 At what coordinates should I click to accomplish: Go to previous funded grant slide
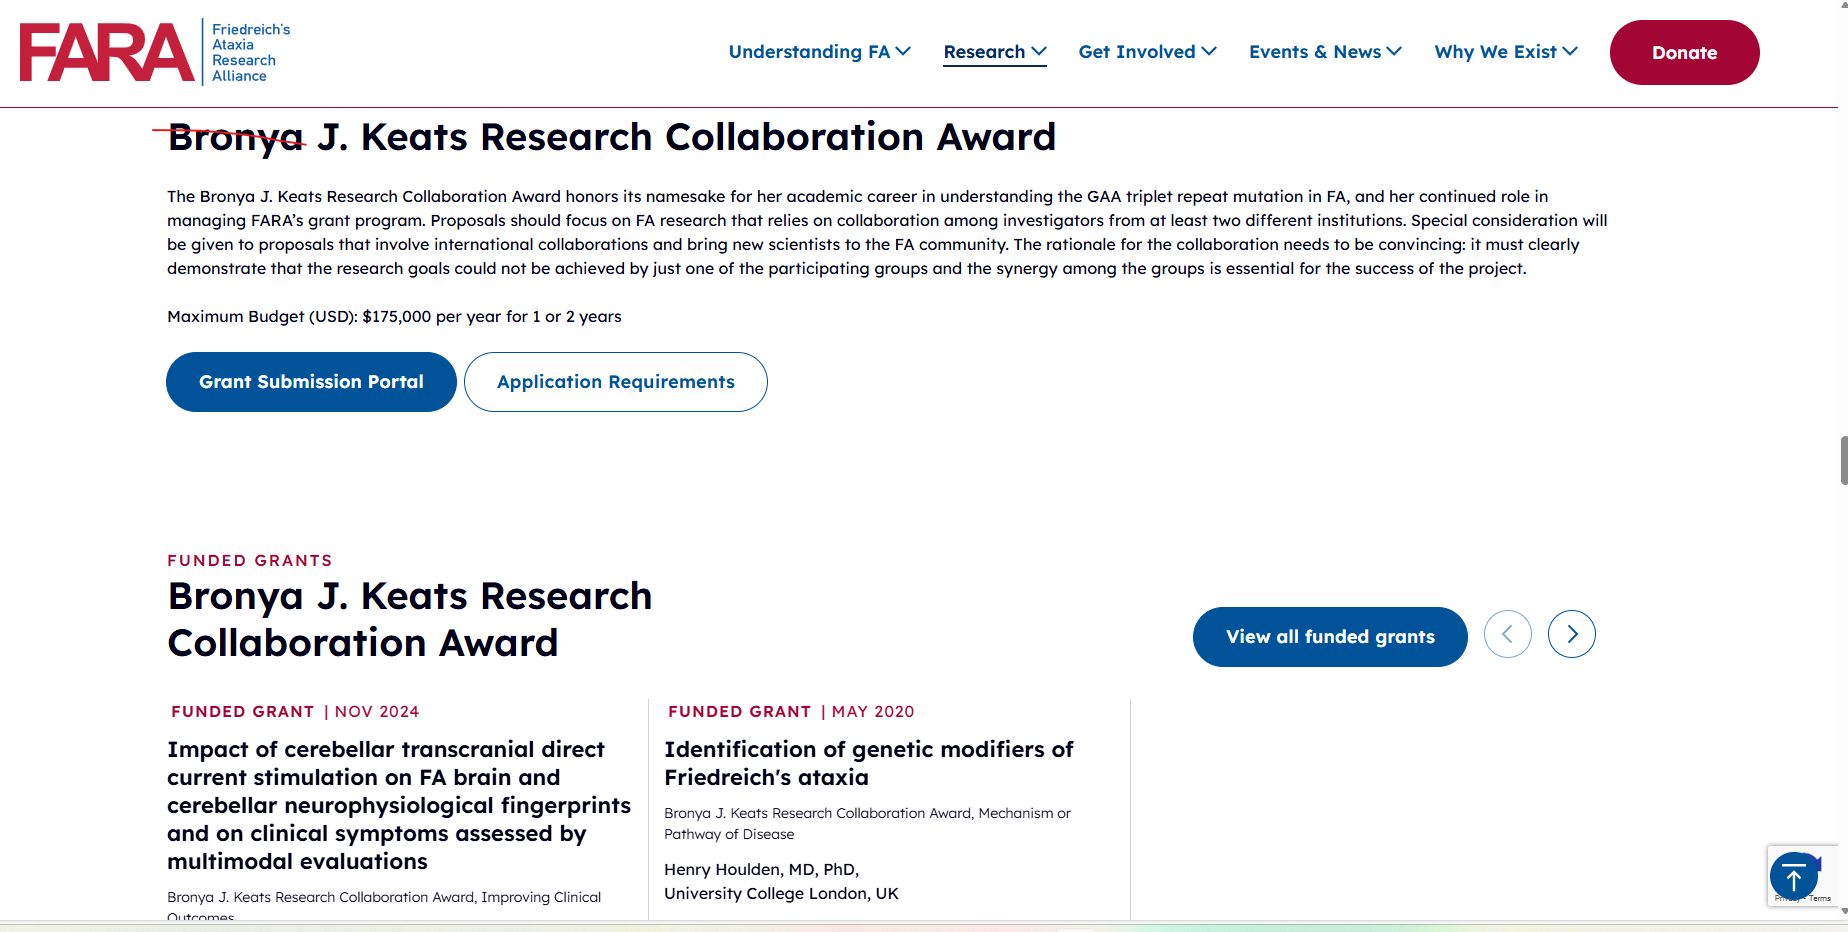click(1507, 634)
